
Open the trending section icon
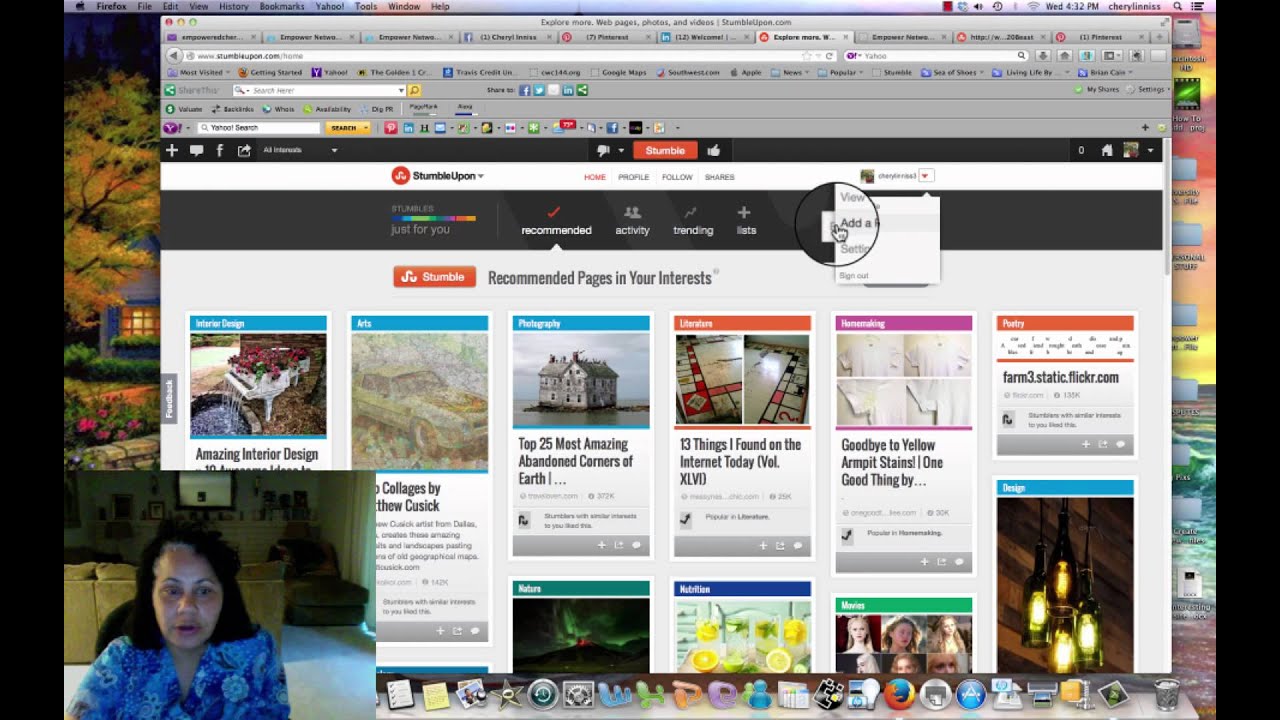point(691,212)
